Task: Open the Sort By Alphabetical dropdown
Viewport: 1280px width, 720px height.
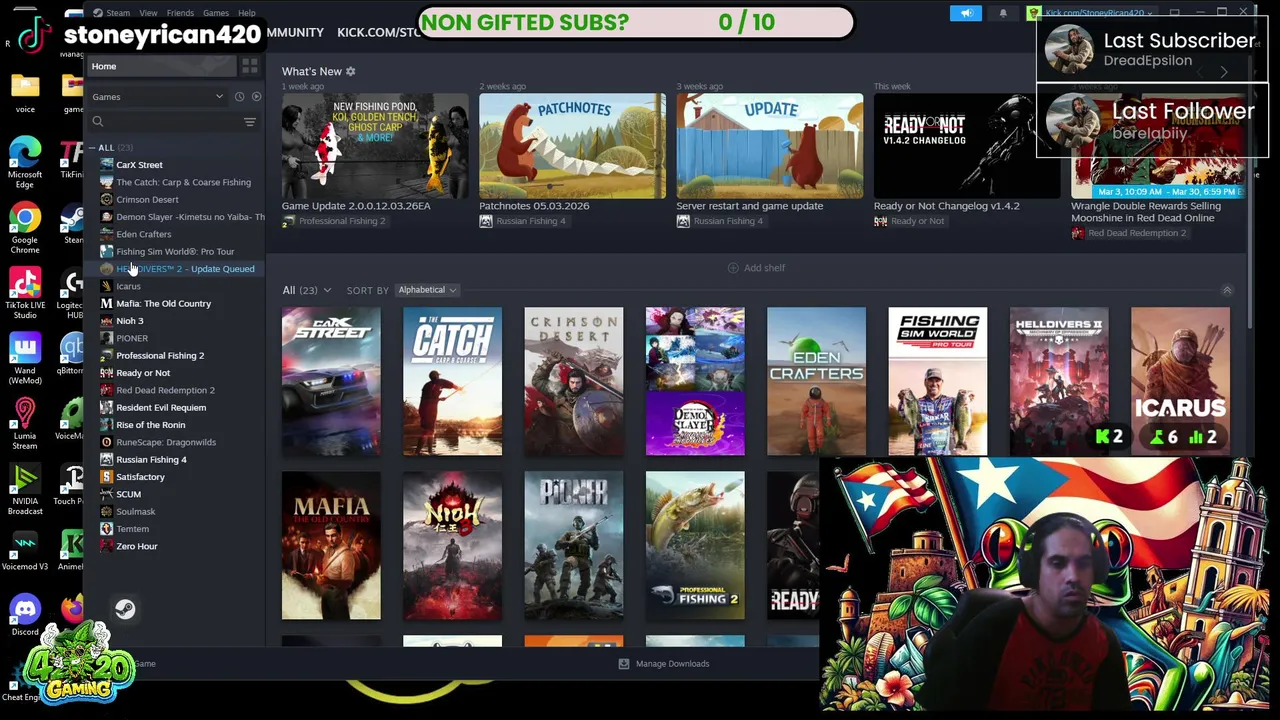Action: [426, 290]
